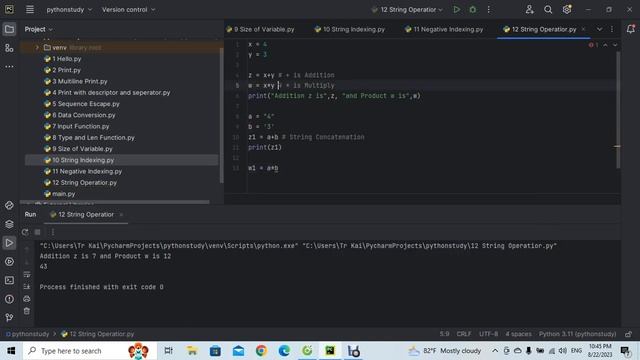Go to previous highlighted error arrow
The height and width of the screenshot is (360, 640).
pos(605,45)
